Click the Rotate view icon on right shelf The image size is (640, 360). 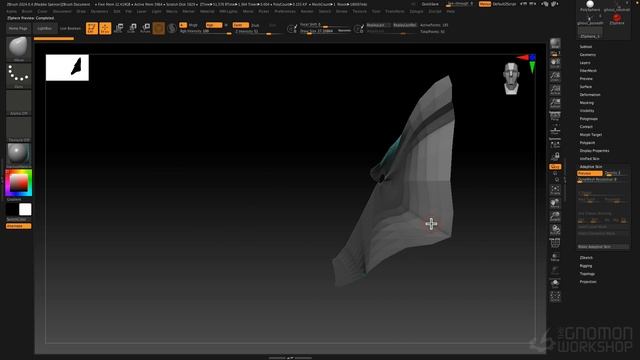coord(555,230)
